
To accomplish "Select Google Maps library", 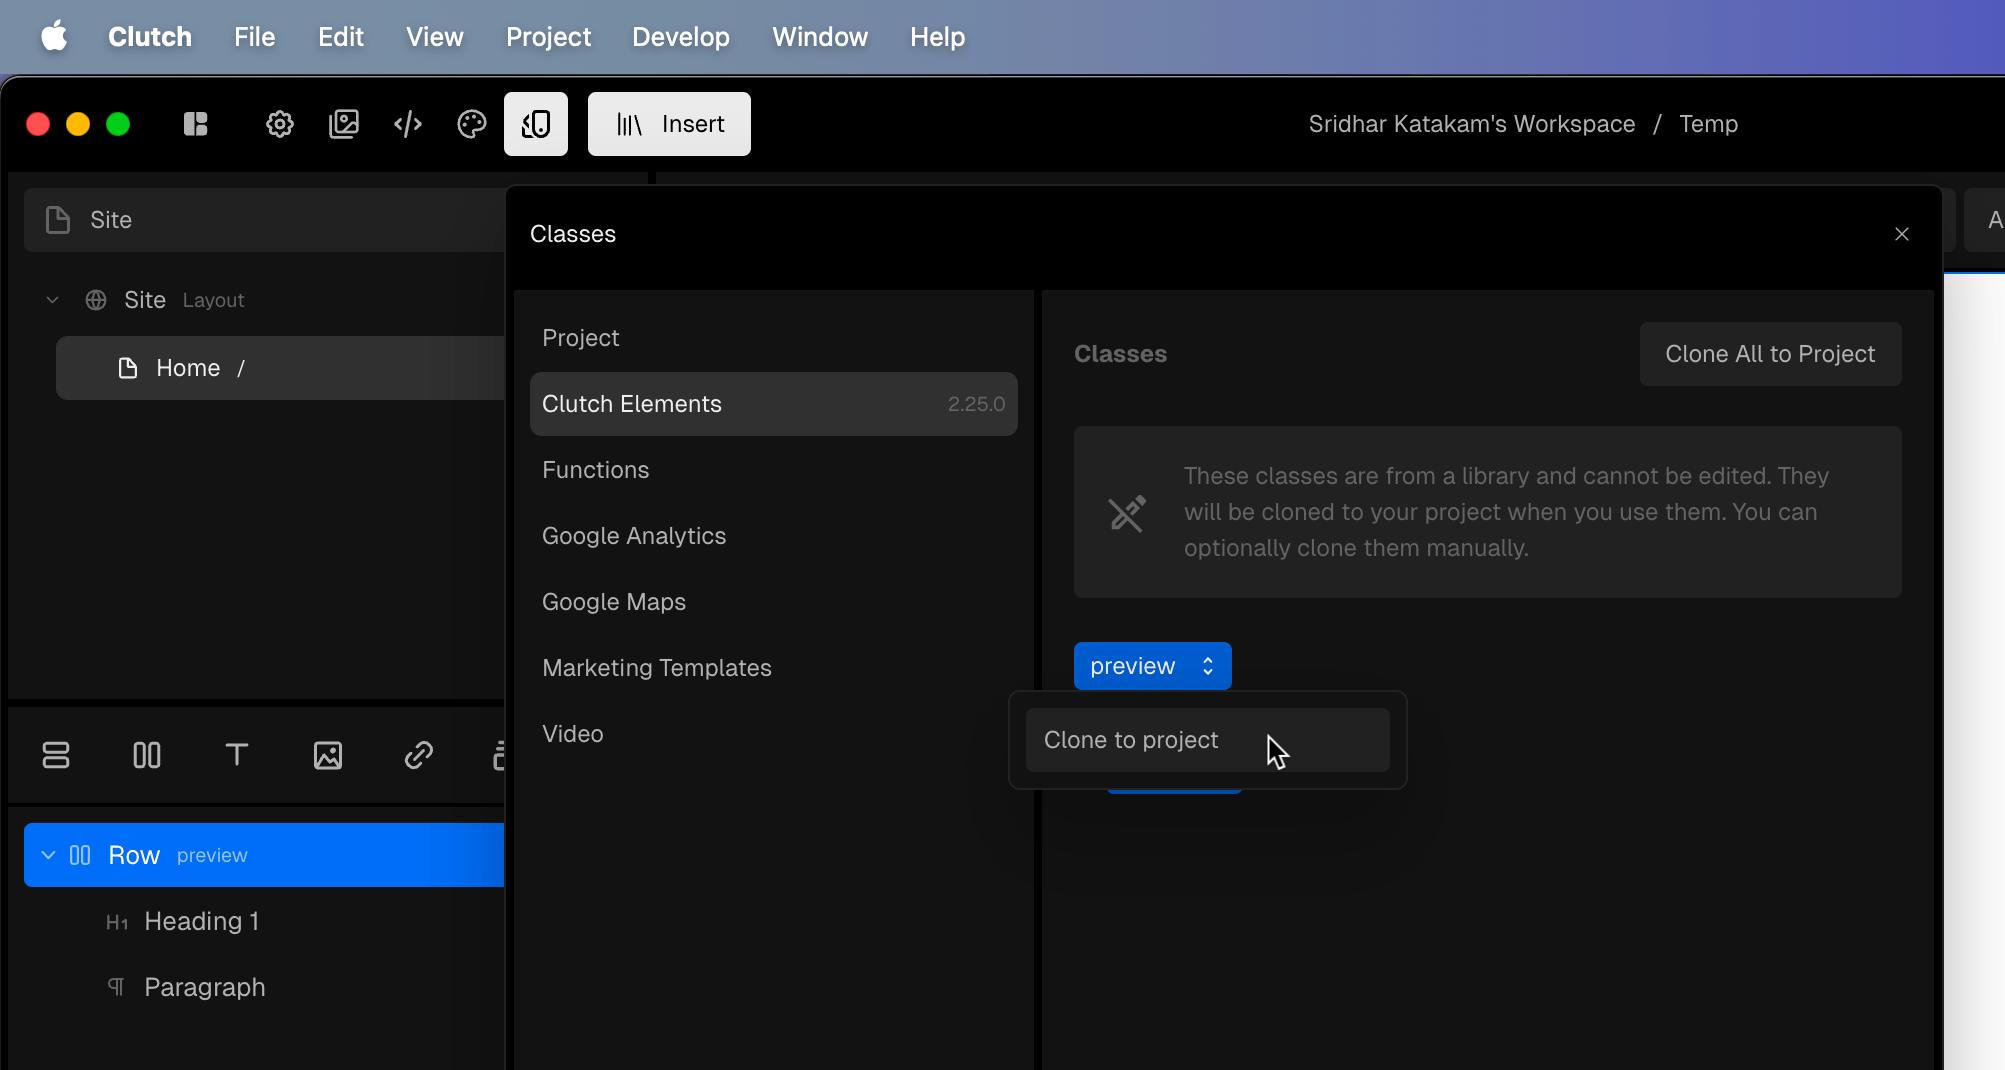I will (x=774, y=602).
